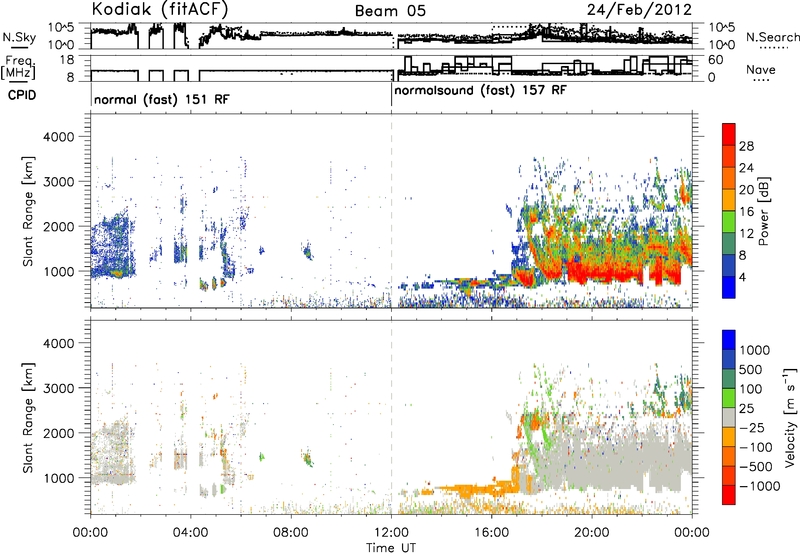Click the "Freq. [MHz]" axis label
Screen dimensions: 800x554
(x=18, y=67)
